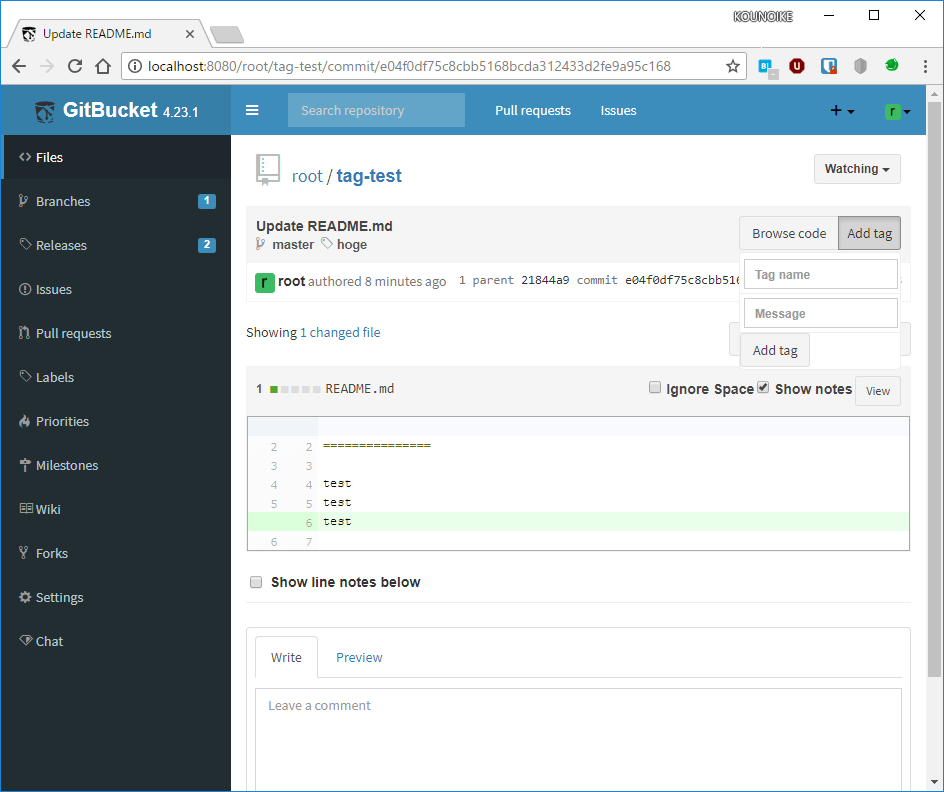Click the Branches count badge 1
The width and height of the screenshot is (944, 792).
click(206, 201)
